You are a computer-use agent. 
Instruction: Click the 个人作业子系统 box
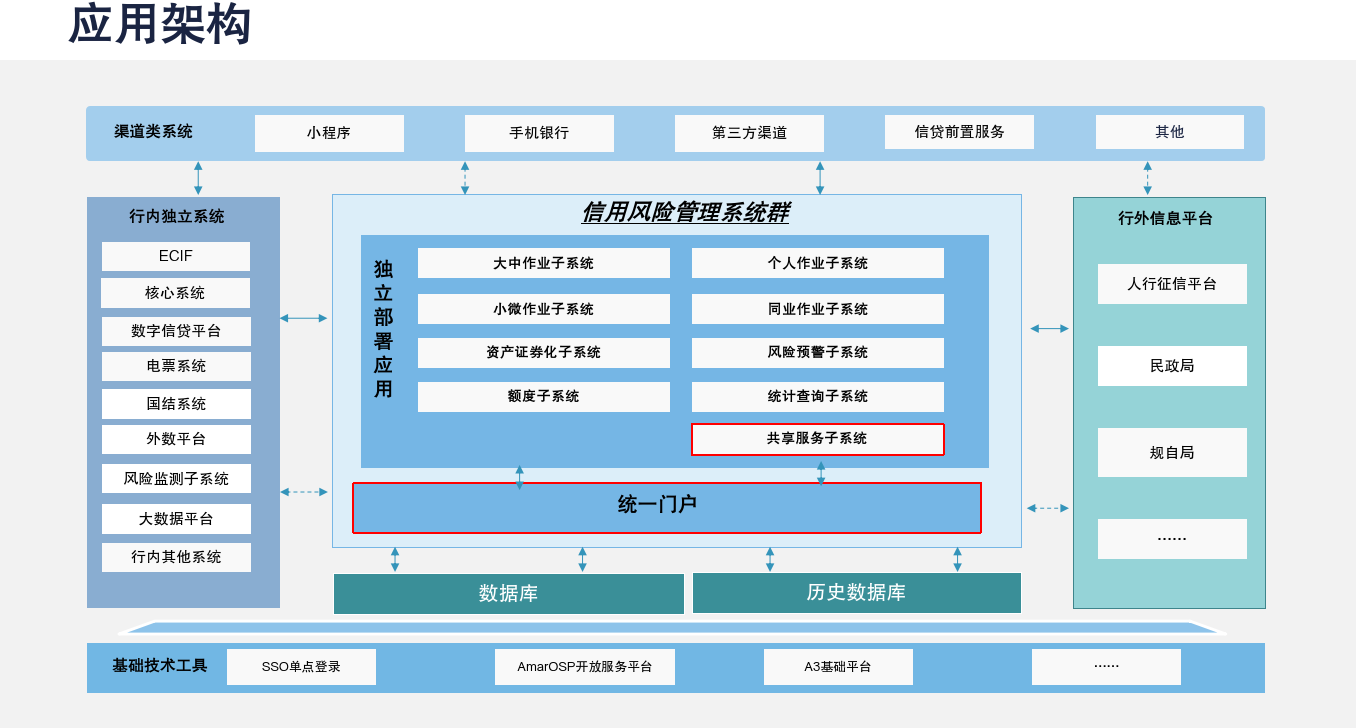click(x=818, y=263)
